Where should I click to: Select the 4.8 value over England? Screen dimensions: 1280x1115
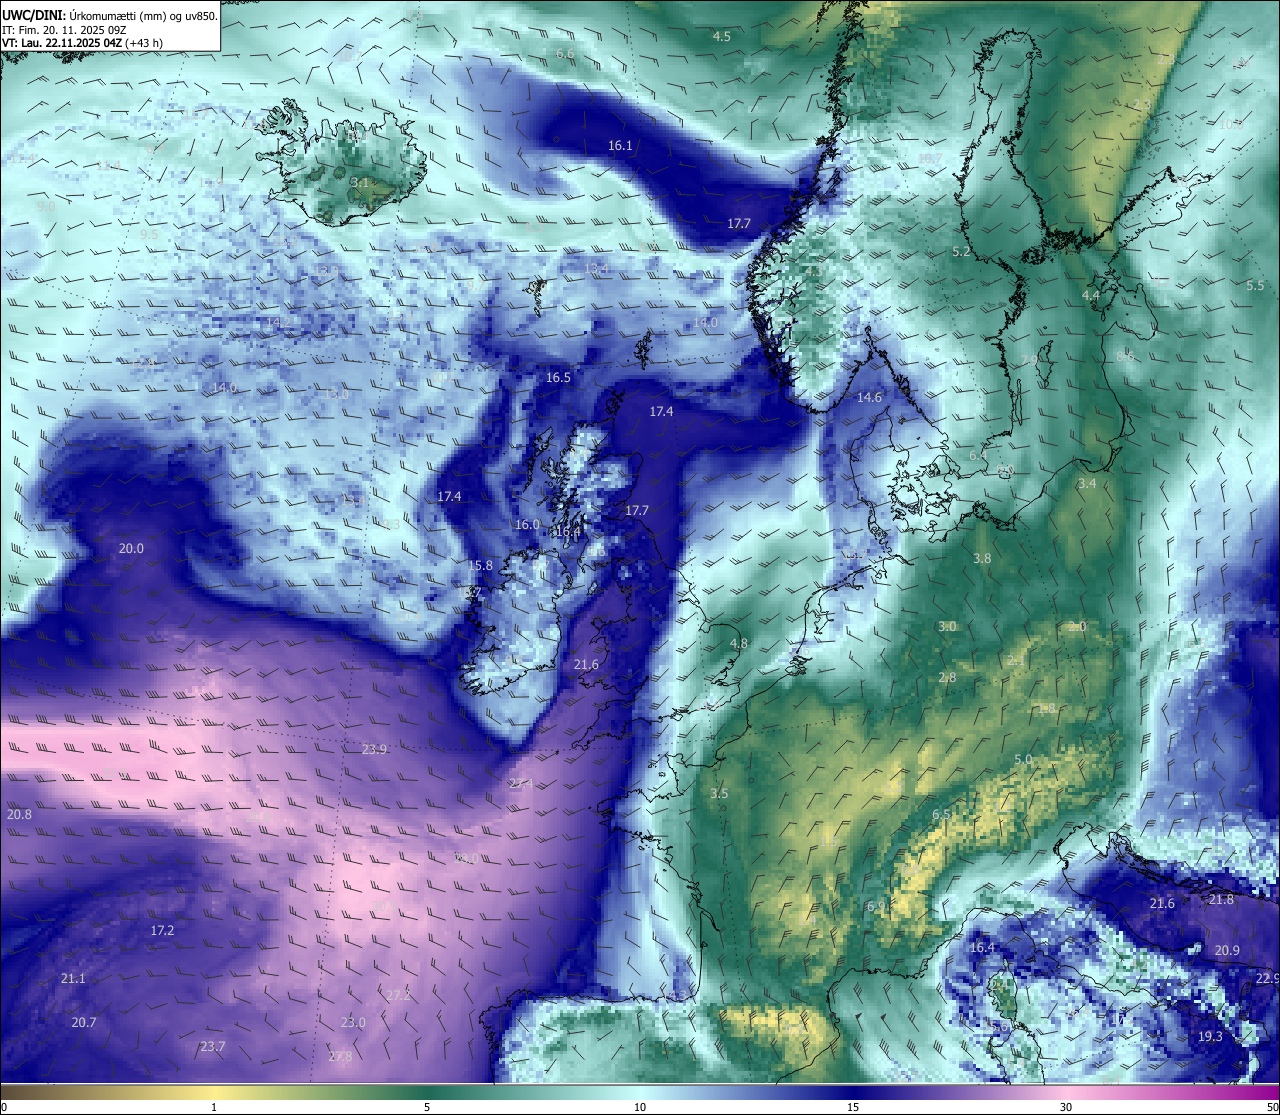pos(739,644)
